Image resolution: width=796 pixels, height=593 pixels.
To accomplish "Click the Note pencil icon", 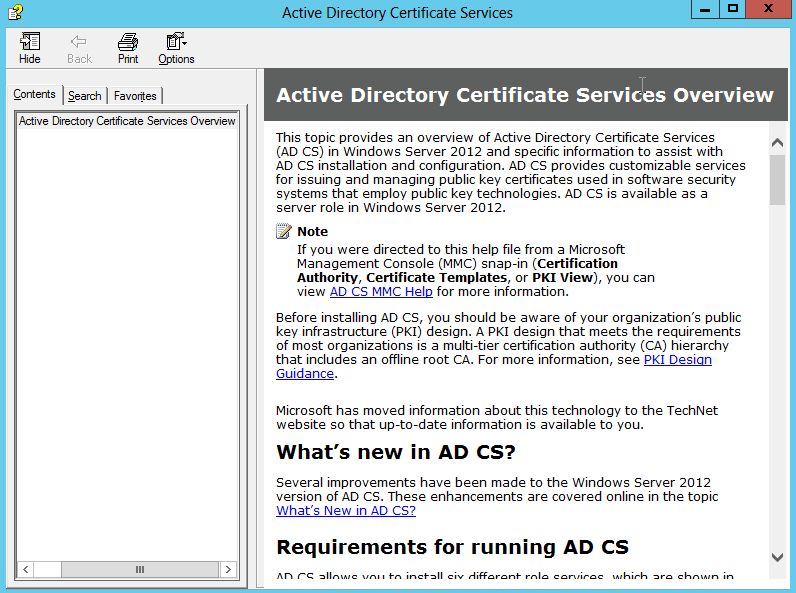I will tap(284, 231).
